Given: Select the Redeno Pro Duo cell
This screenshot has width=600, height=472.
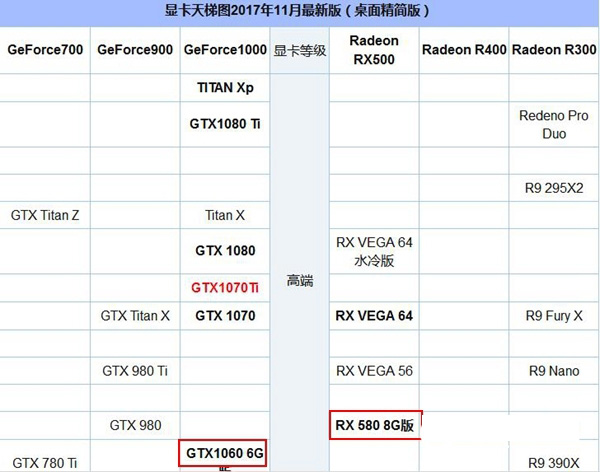Looking at the screenshot, I should point(554,124).
